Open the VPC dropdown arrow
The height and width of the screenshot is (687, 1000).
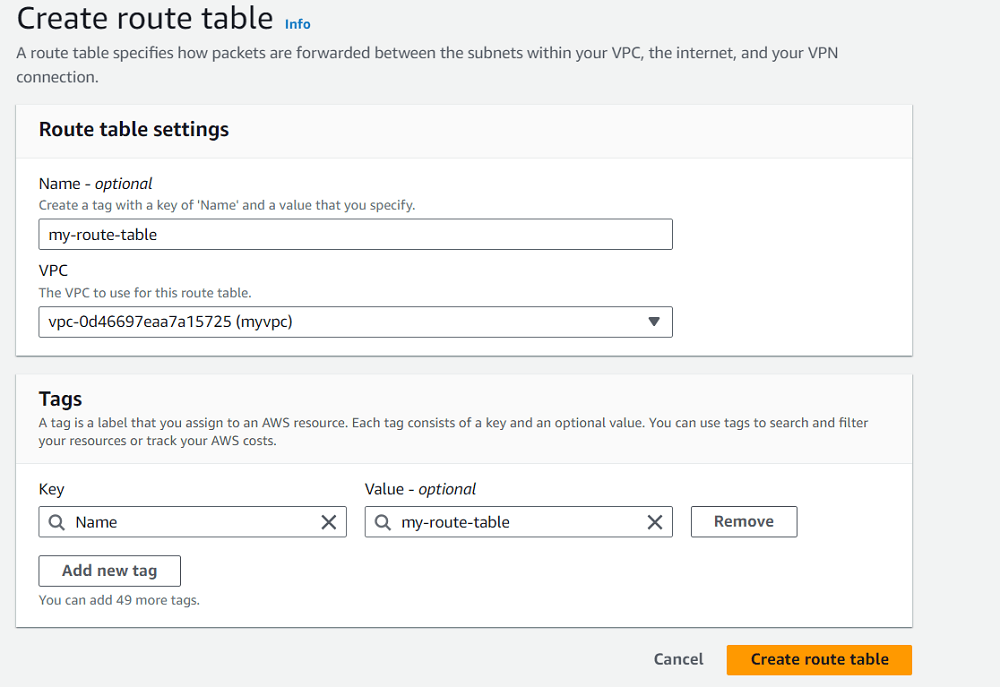(654, 322)
